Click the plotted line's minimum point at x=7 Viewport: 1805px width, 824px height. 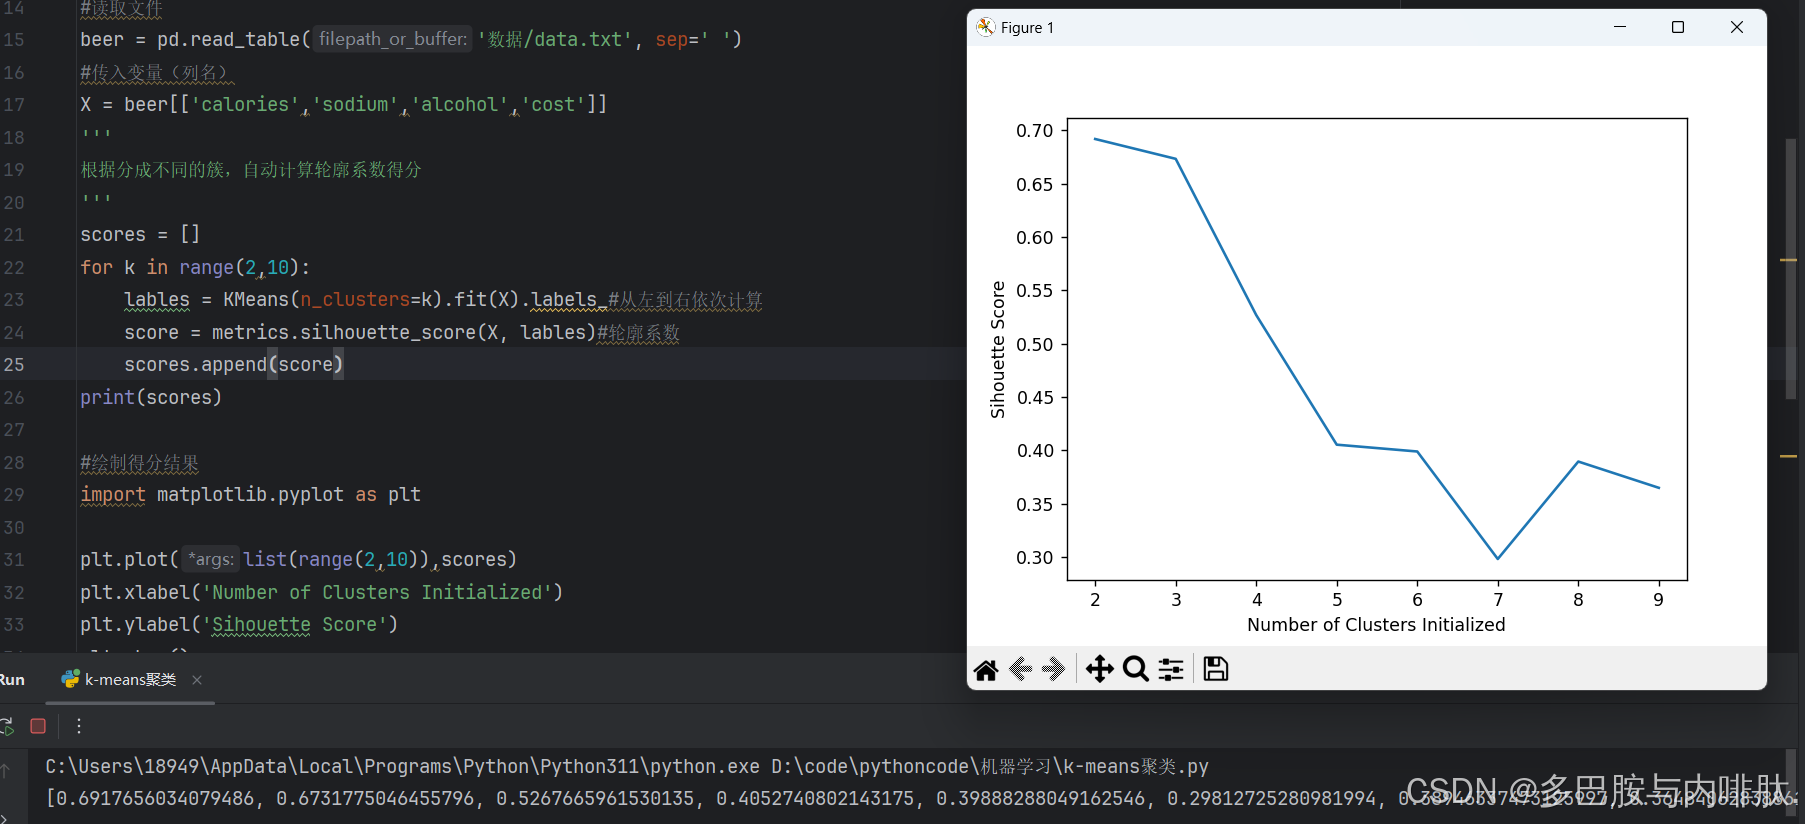[1498, 558]
